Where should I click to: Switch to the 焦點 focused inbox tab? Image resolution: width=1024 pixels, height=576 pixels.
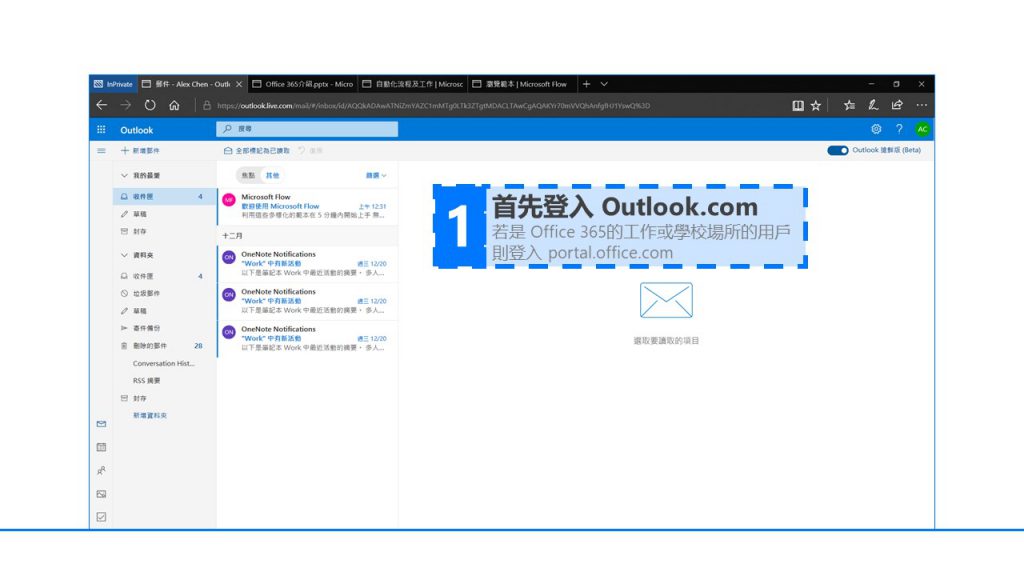pyautogui.click(x=248, y=176)
